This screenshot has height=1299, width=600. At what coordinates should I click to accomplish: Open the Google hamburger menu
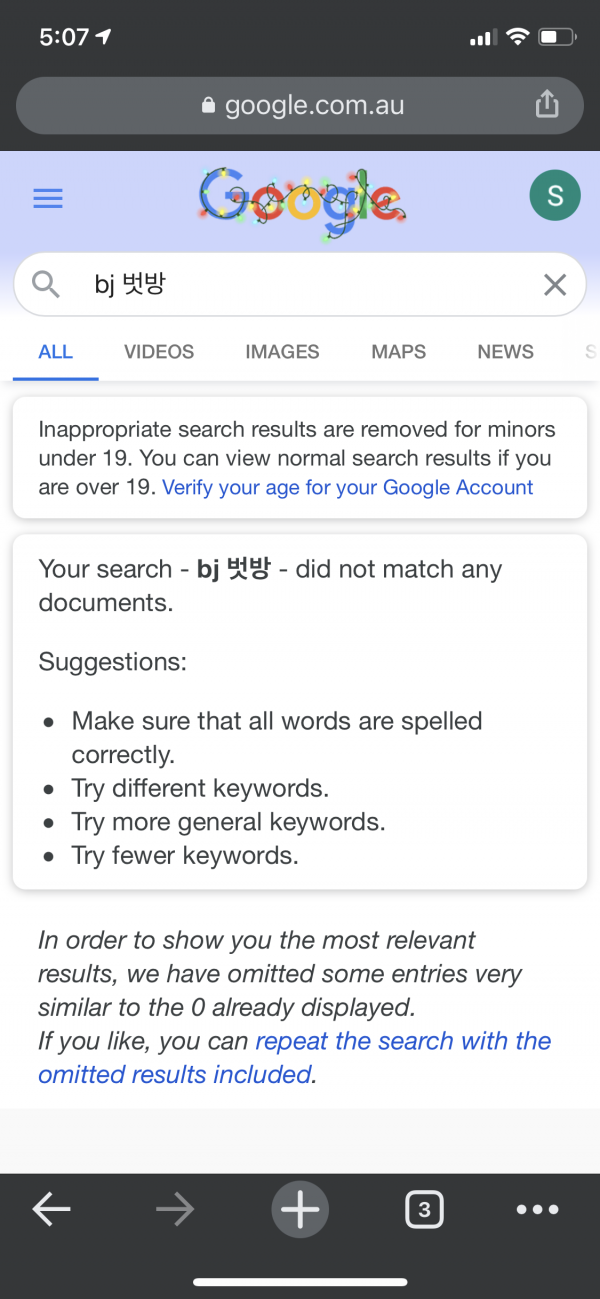48,198
